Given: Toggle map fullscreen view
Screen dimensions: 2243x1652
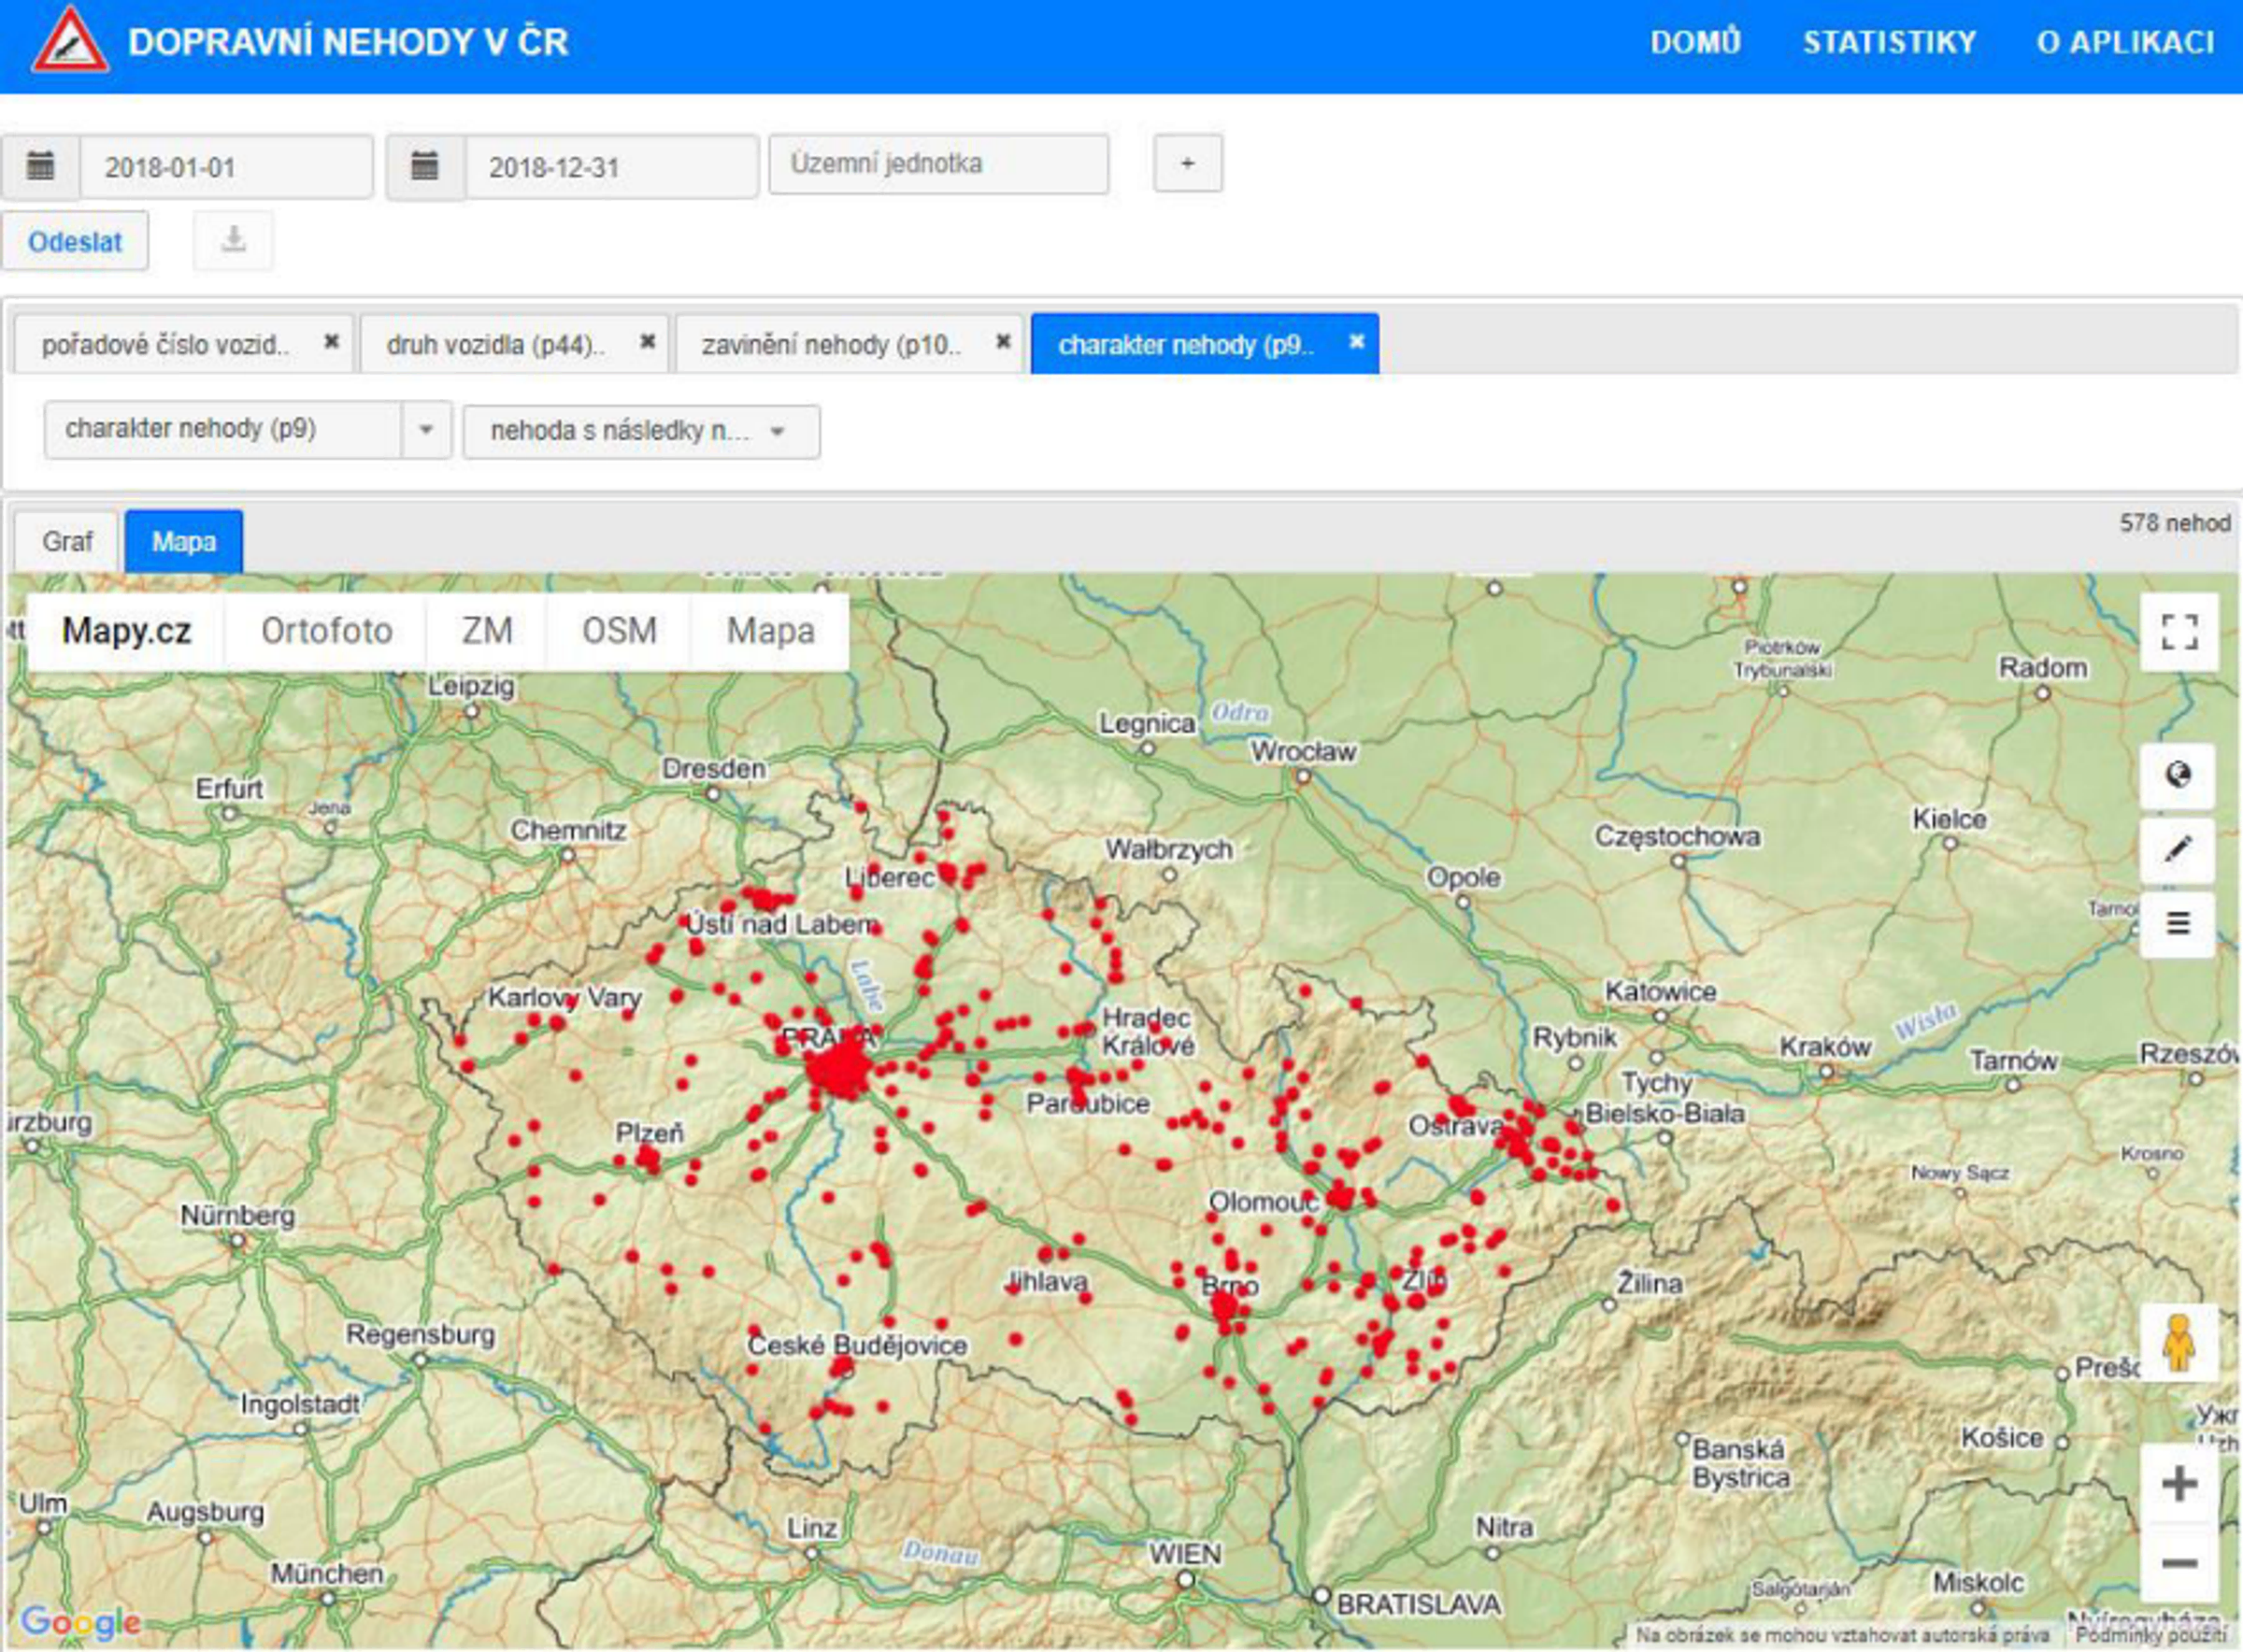Looking at the screenshot, I should tap(2179, 632).
